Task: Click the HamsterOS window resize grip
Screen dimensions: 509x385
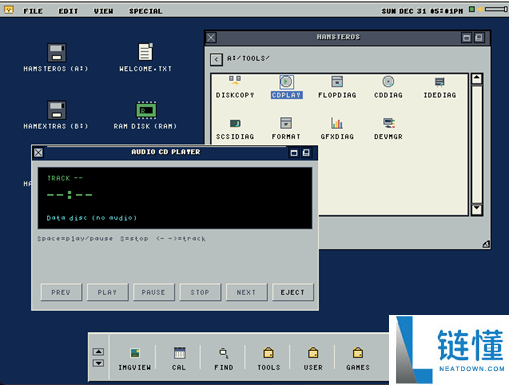Action: coord(486,244)
